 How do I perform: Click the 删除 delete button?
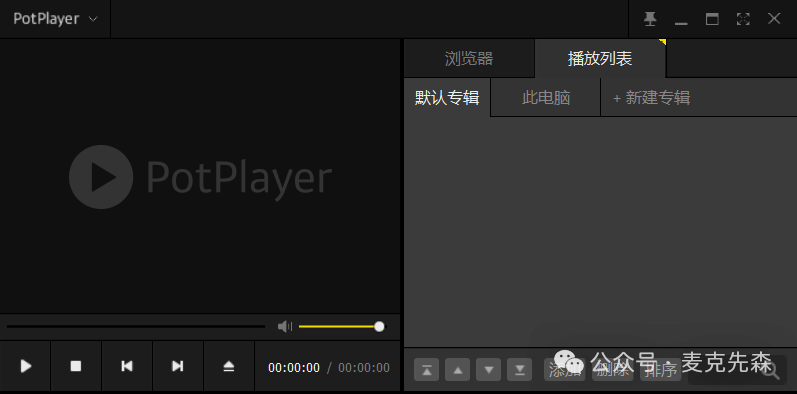click(x=612, y=370)
